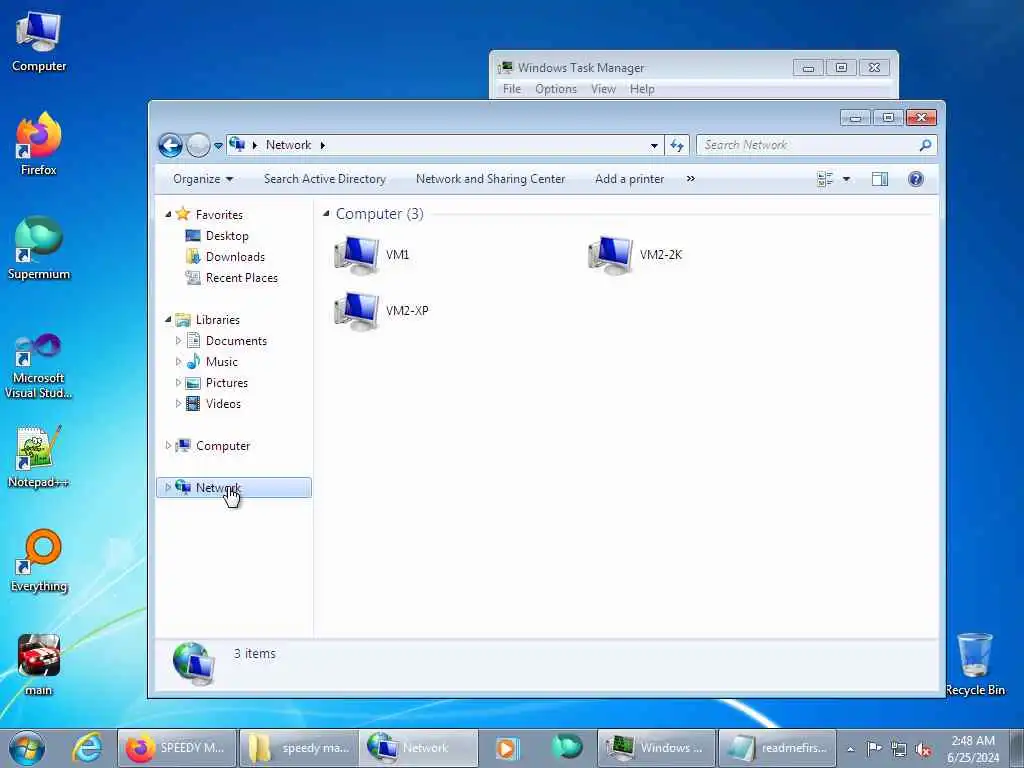Screen dimensions: 1024x768
Task: Select Recent Places under Favorites
Action: pyautogui.click(x=242, y=278)
